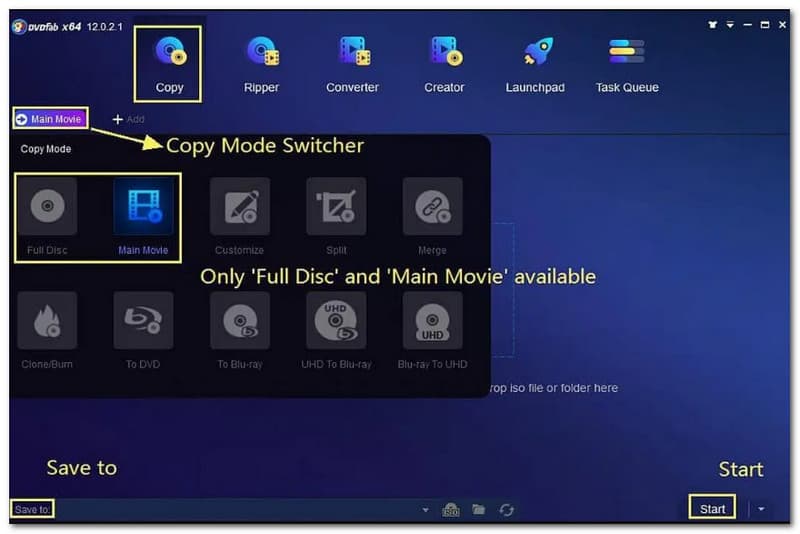Open the Creator module
800x534 pixels.
[x=444, y=64]
